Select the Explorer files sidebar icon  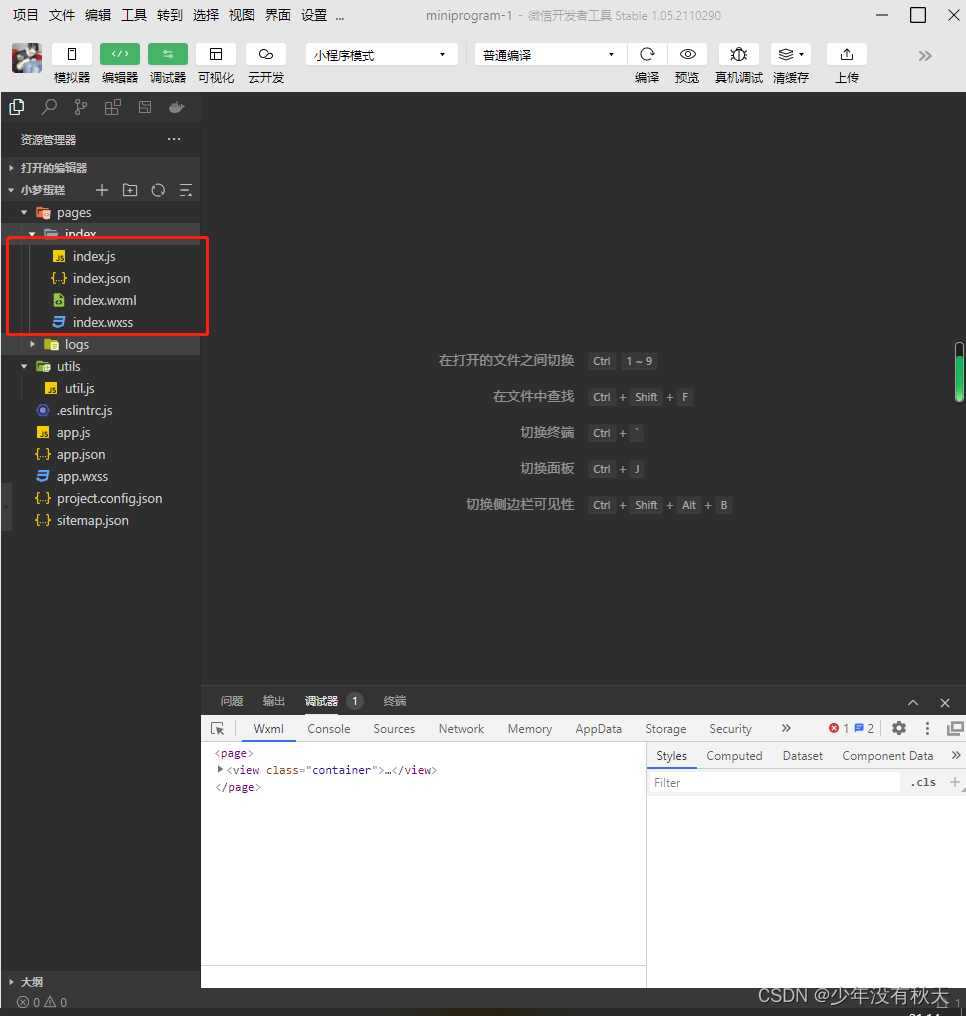click(x=17, y=107)
